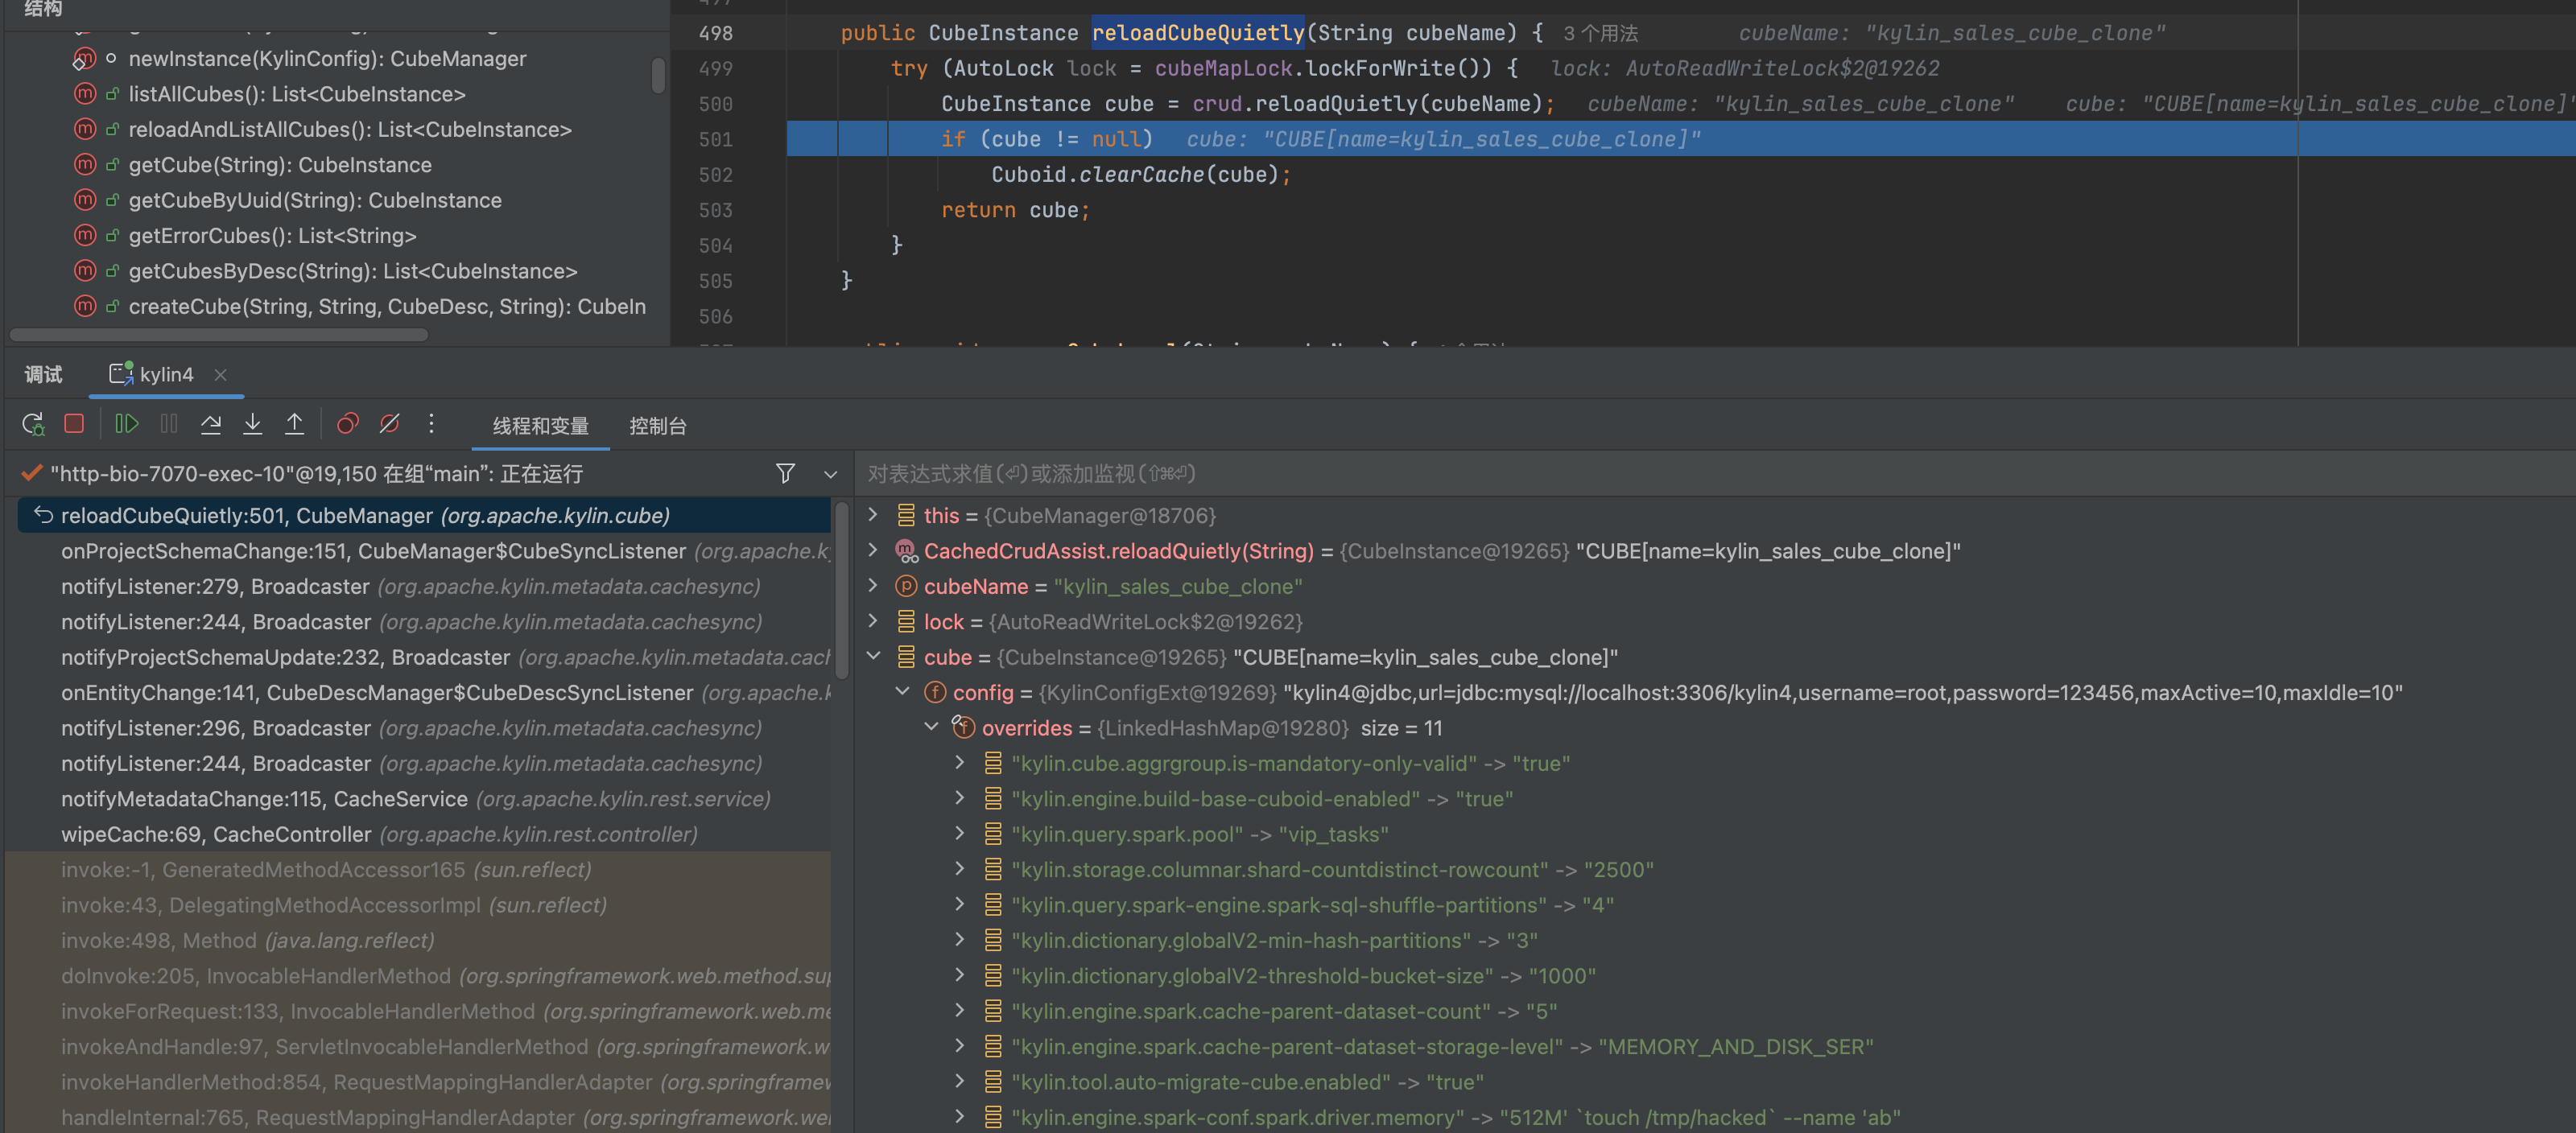Select shard-countdistinct-rowcount 2500 entry
2576x1133 pixels.
point(1332,869)
